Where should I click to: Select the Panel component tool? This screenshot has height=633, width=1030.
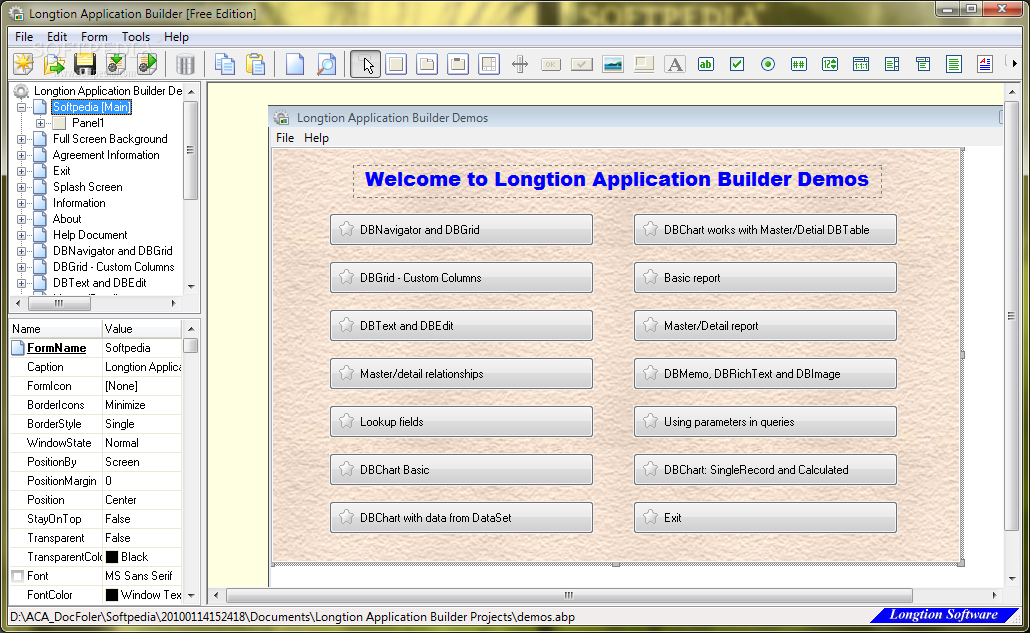(396, 64)
